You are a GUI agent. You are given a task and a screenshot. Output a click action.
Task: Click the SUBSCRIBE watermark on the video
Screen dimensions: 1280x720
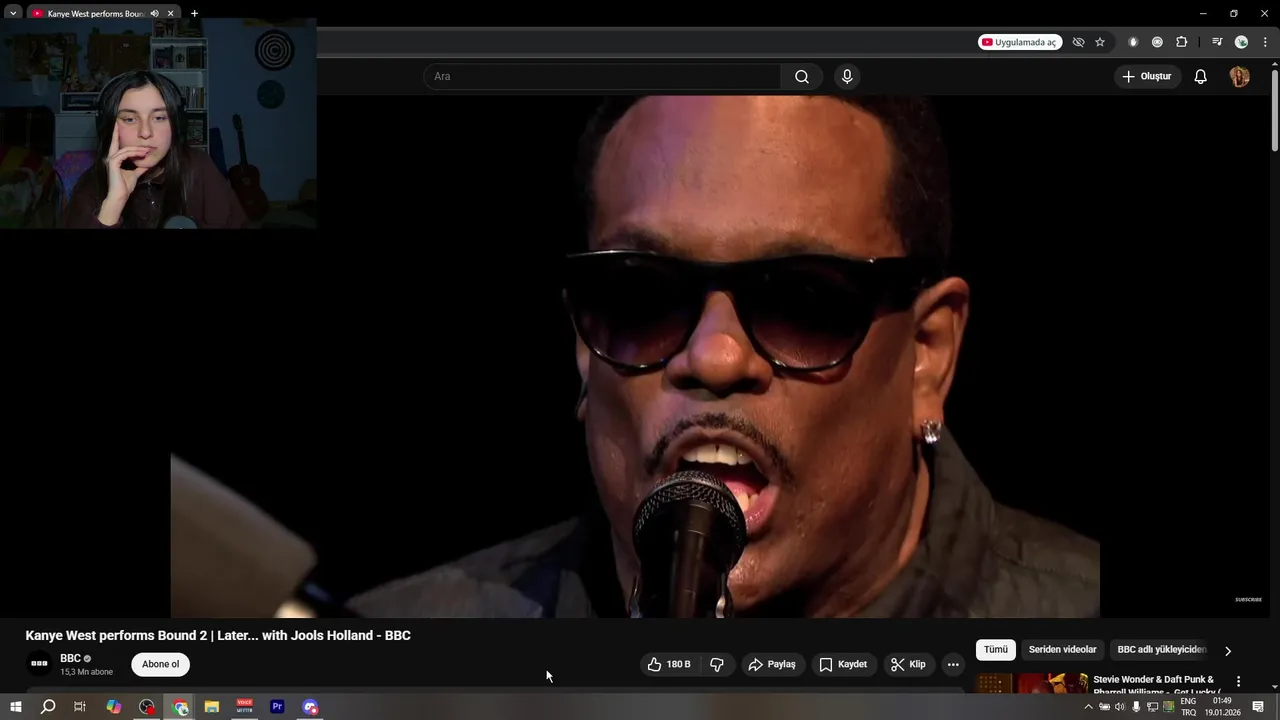(x=1248, y=600)
